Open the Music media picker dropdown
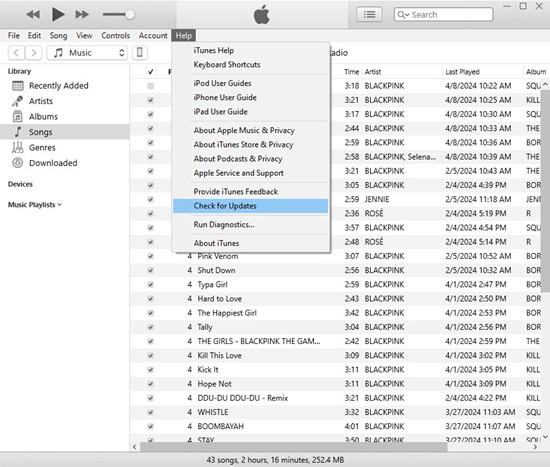Screen dimensions: 550x467 coord(87,53)
